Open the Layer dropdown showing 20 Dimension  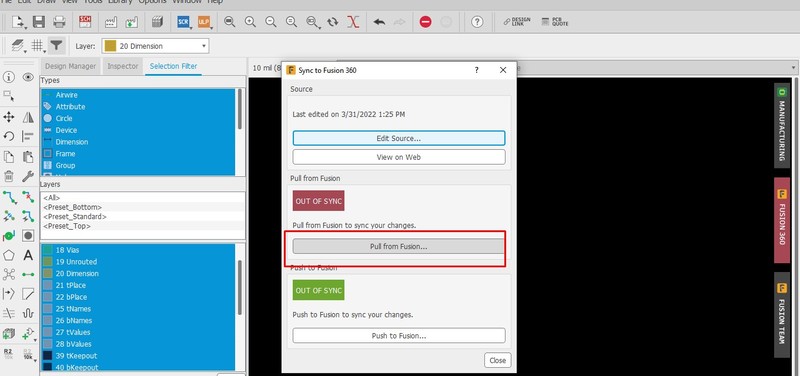155,46
